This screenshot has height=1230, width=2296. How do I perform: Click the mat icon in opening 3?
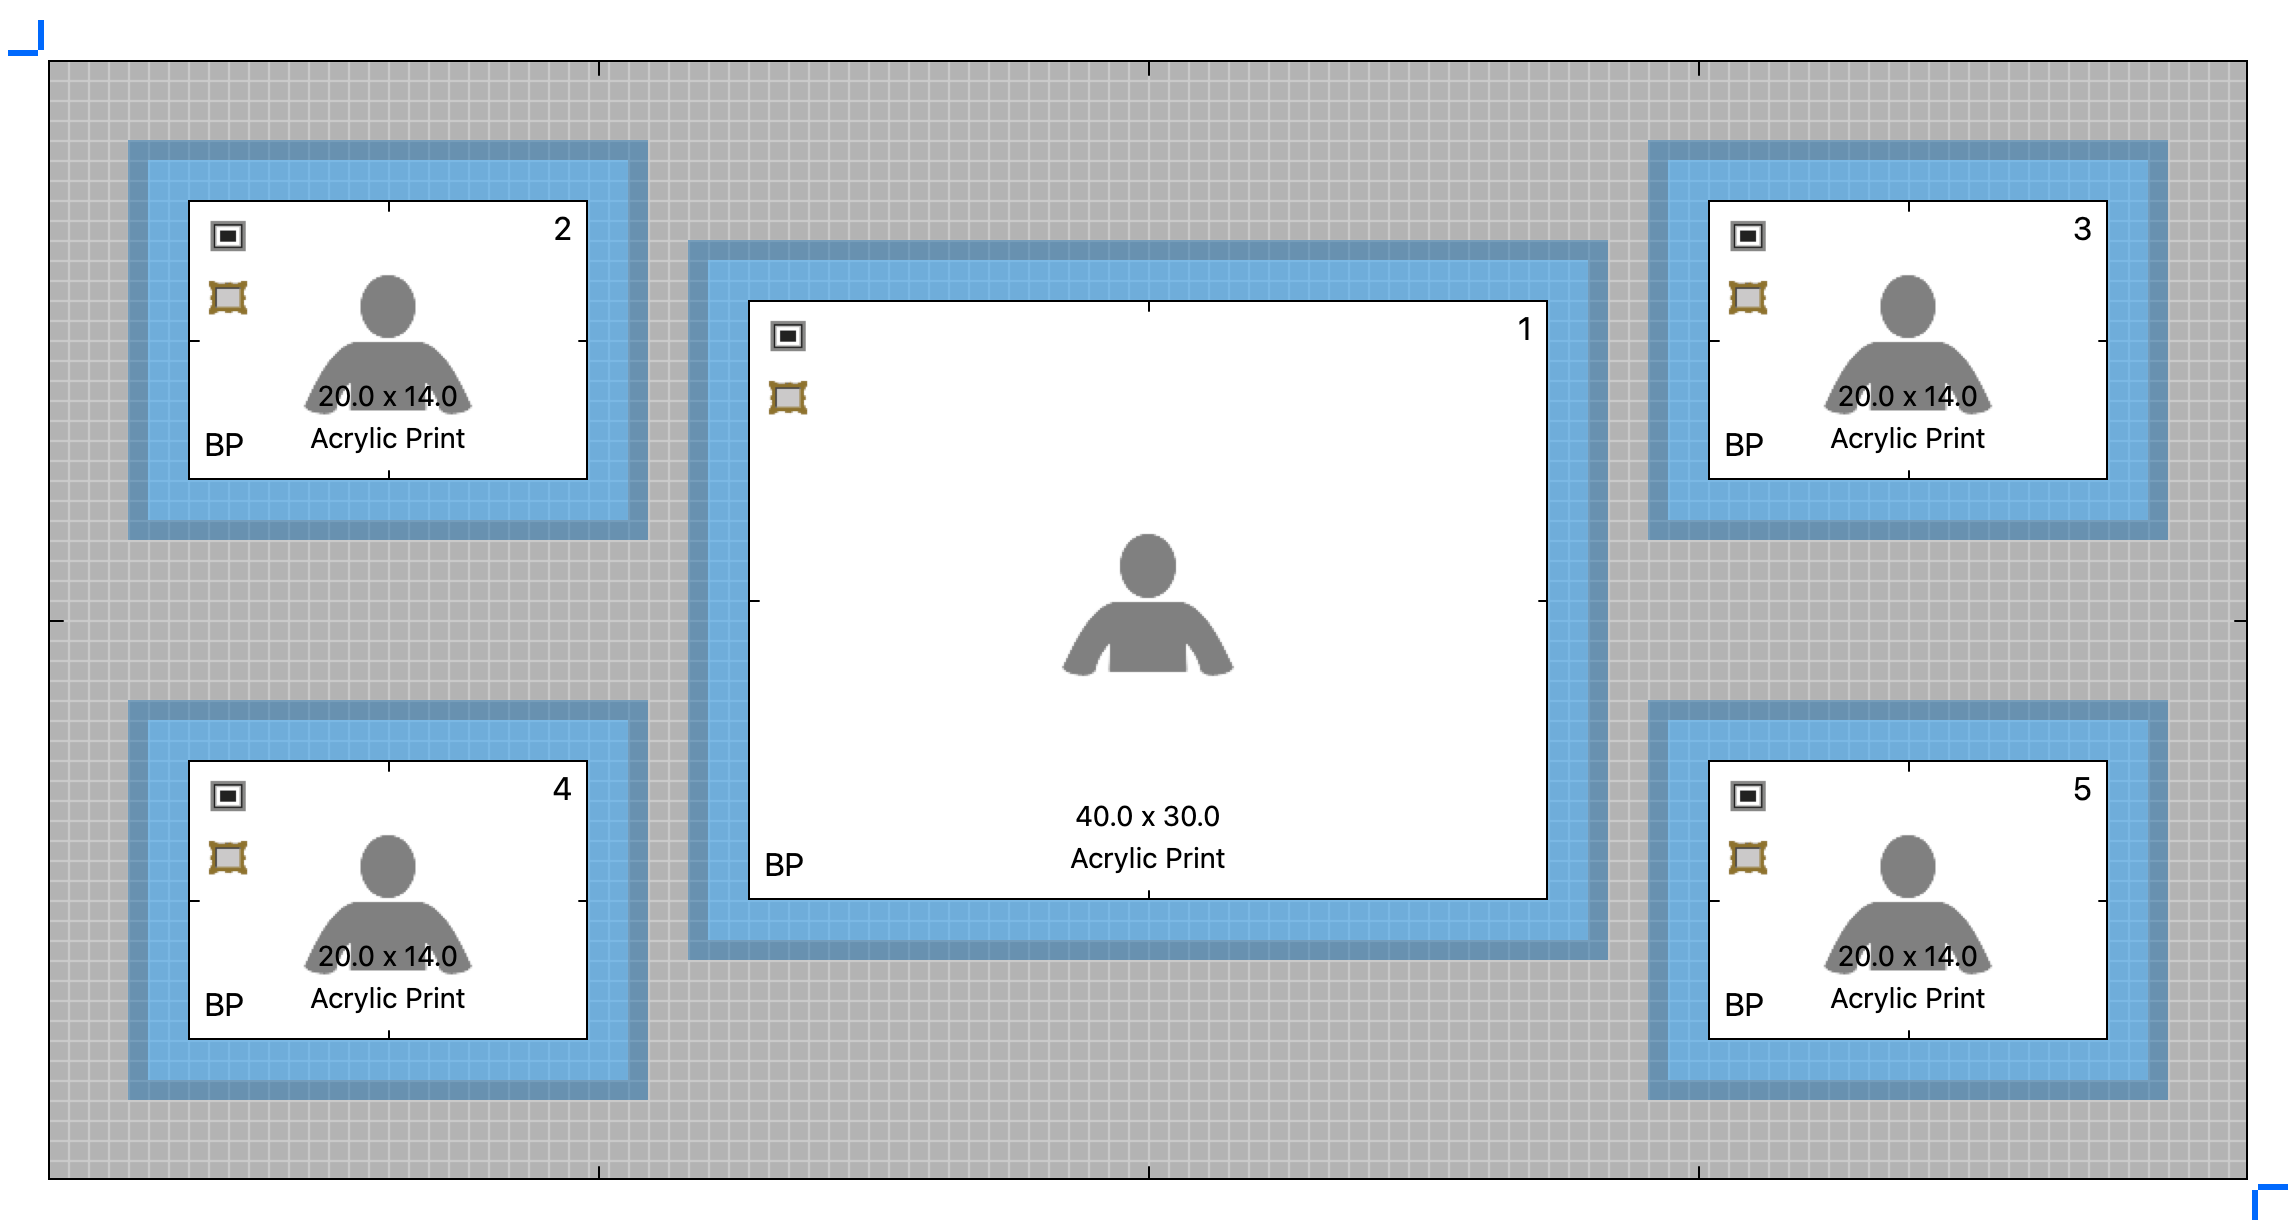(1748, 236)
